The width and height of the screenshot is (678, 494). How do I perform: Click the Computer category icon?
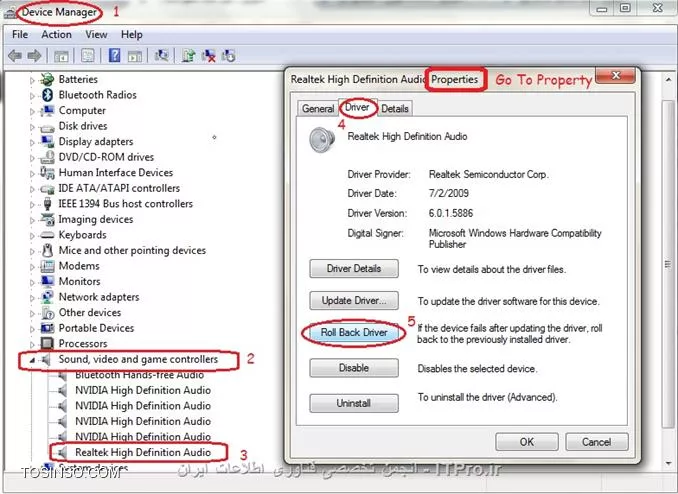(x=47, y=111)
